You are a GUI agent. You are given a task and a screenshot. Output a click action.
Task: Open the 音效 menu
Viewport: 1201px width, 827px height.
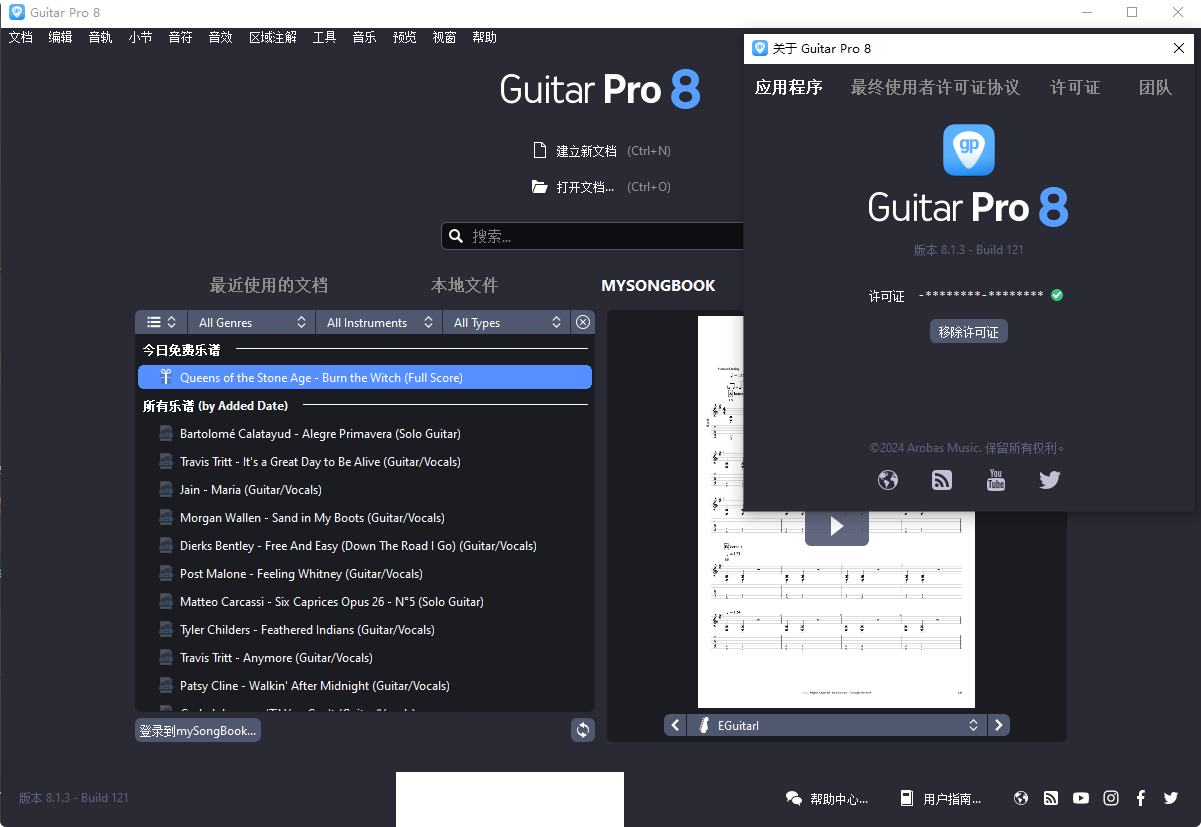pyautogui.click(x=221, y=37)
